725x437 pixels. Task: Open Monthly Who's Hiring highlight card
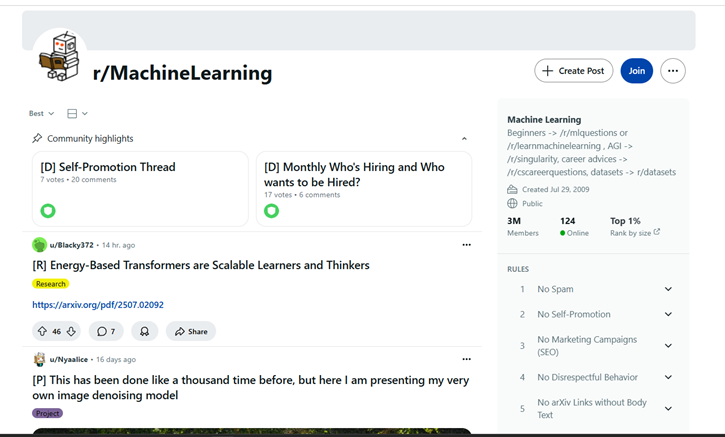pos(364,189)
